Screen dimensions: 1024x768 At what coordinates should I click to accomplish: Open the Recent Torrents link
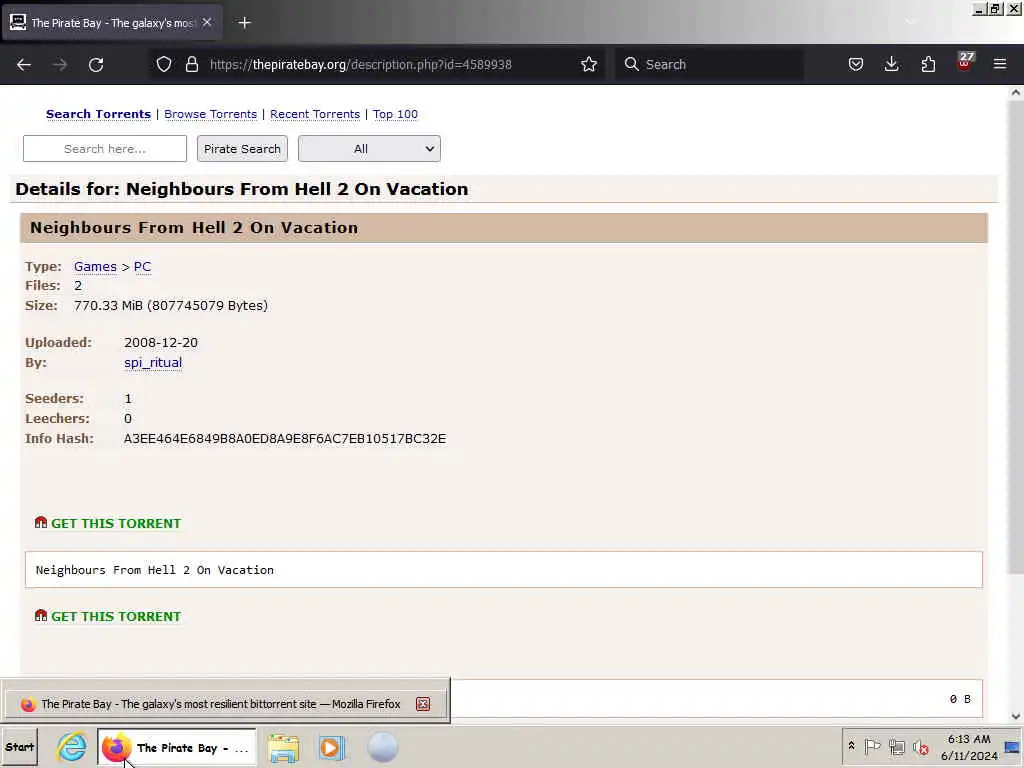pos(315,114)
